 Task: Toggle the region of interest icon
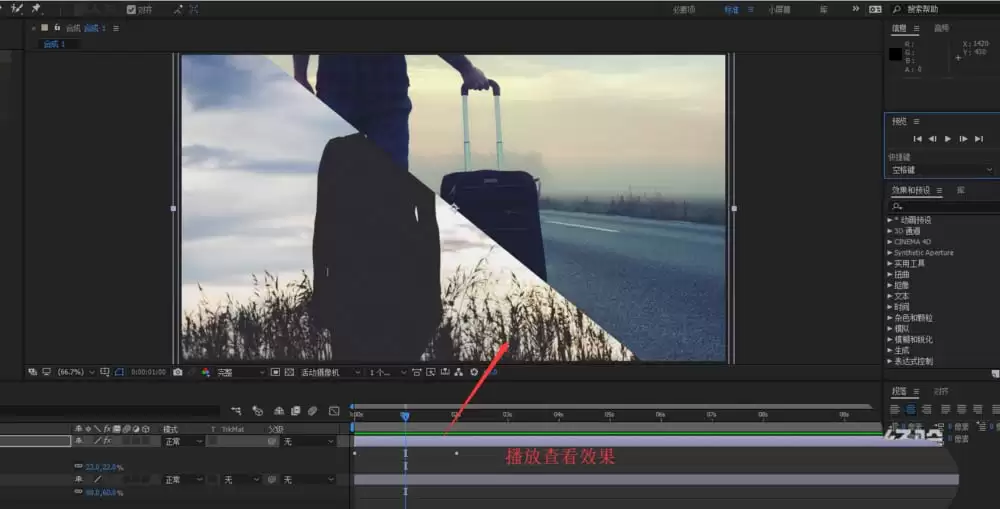[275, 372]
